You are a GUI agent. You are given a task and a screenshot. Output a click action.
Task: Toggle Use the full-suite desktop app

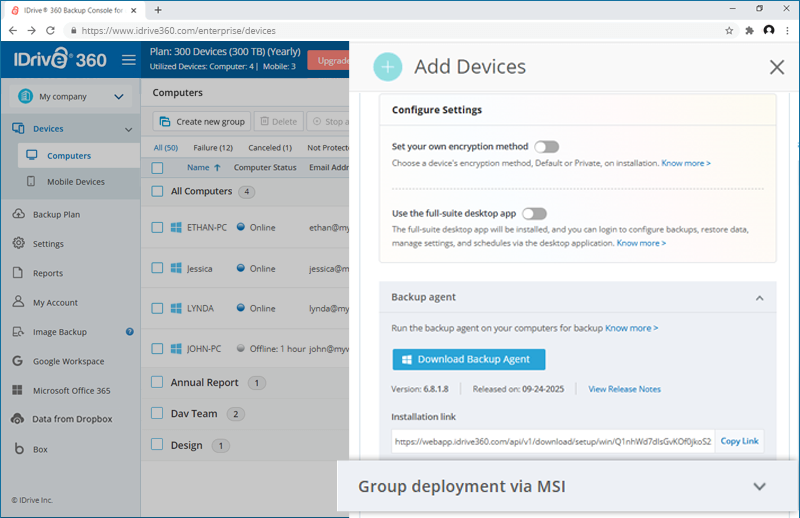534,213
